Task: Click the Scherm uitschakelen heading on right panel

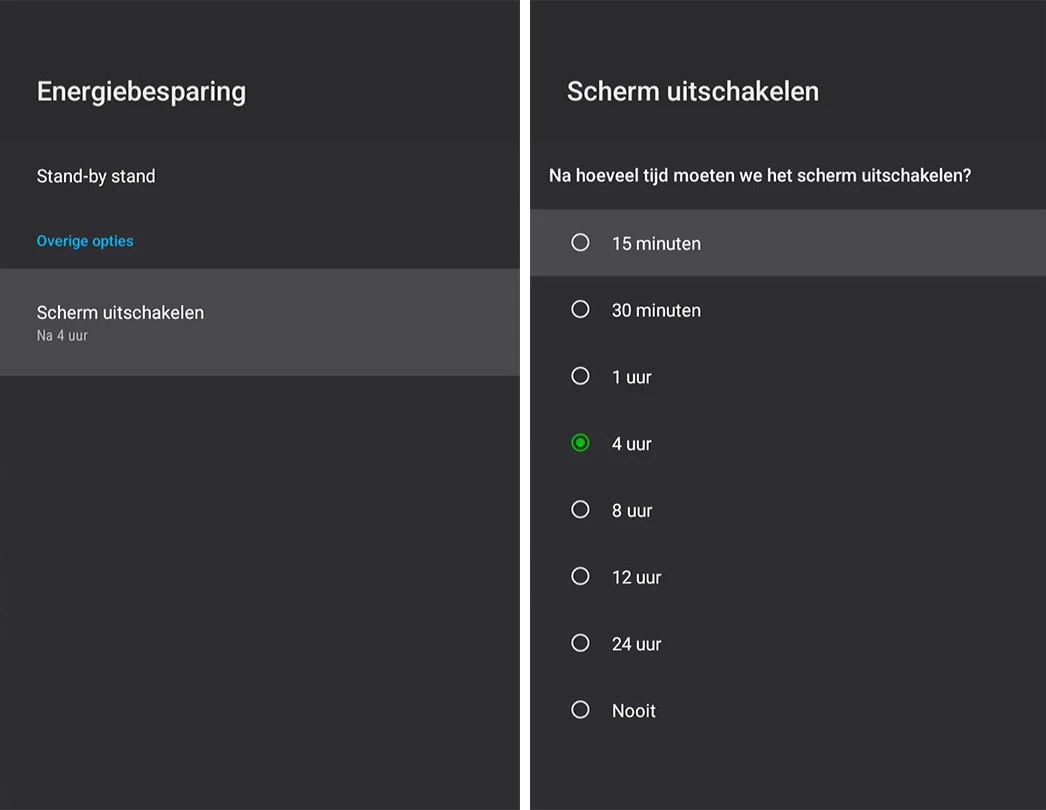Action: click(693, 91)
